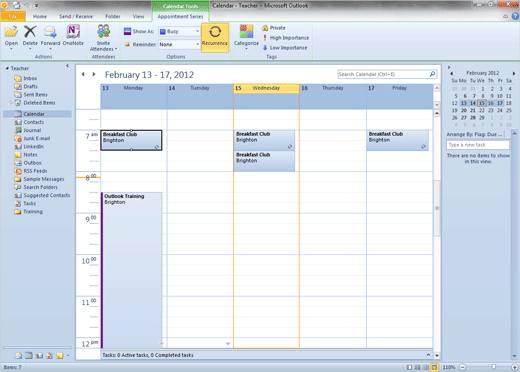Delete the selected appointment series
Image resolution: width=520 pixels, height=372 pixels.
point(30,36)
